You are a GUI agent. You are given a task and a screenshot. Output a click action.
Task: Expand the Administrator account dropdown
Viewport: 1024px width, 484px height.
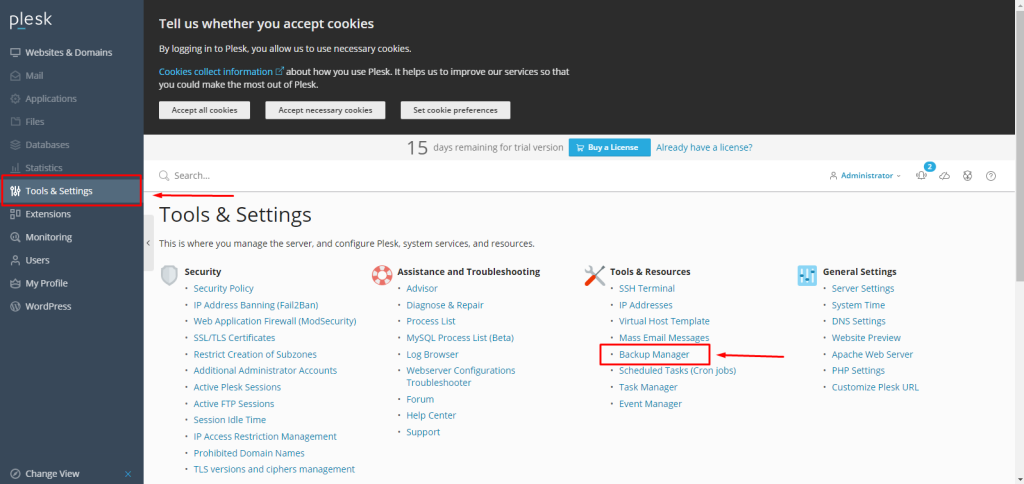click(865, 176)
